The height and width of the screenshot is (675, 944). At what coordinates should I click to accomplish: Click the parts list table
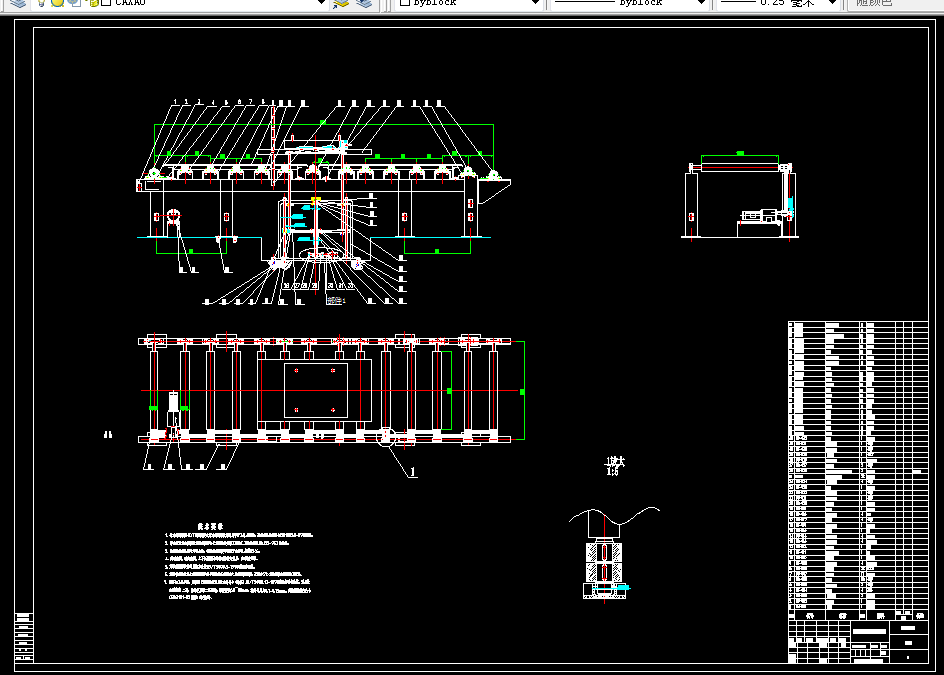(858, 470)
